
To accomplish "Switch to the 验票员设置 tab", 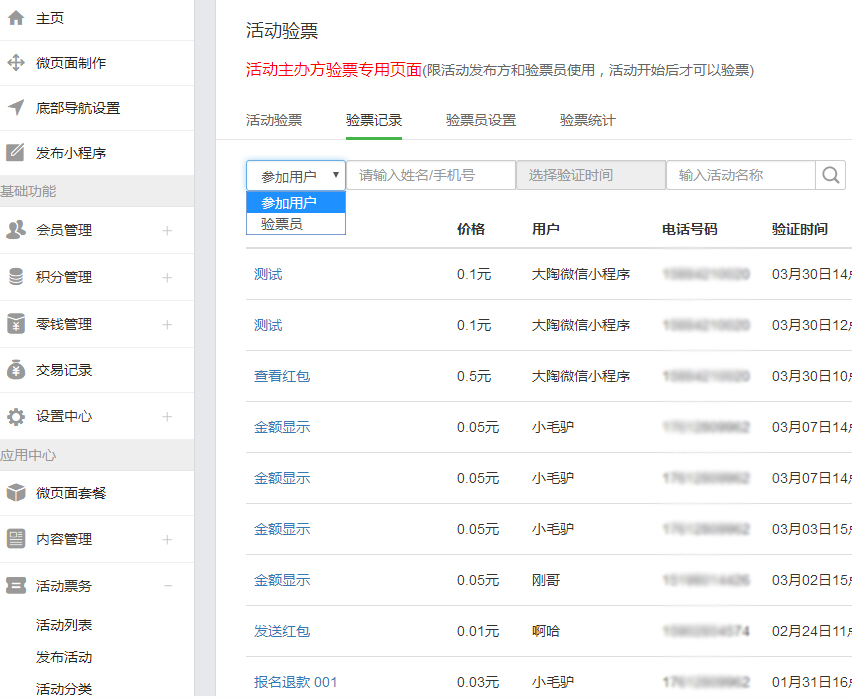I will coord(481,120).
